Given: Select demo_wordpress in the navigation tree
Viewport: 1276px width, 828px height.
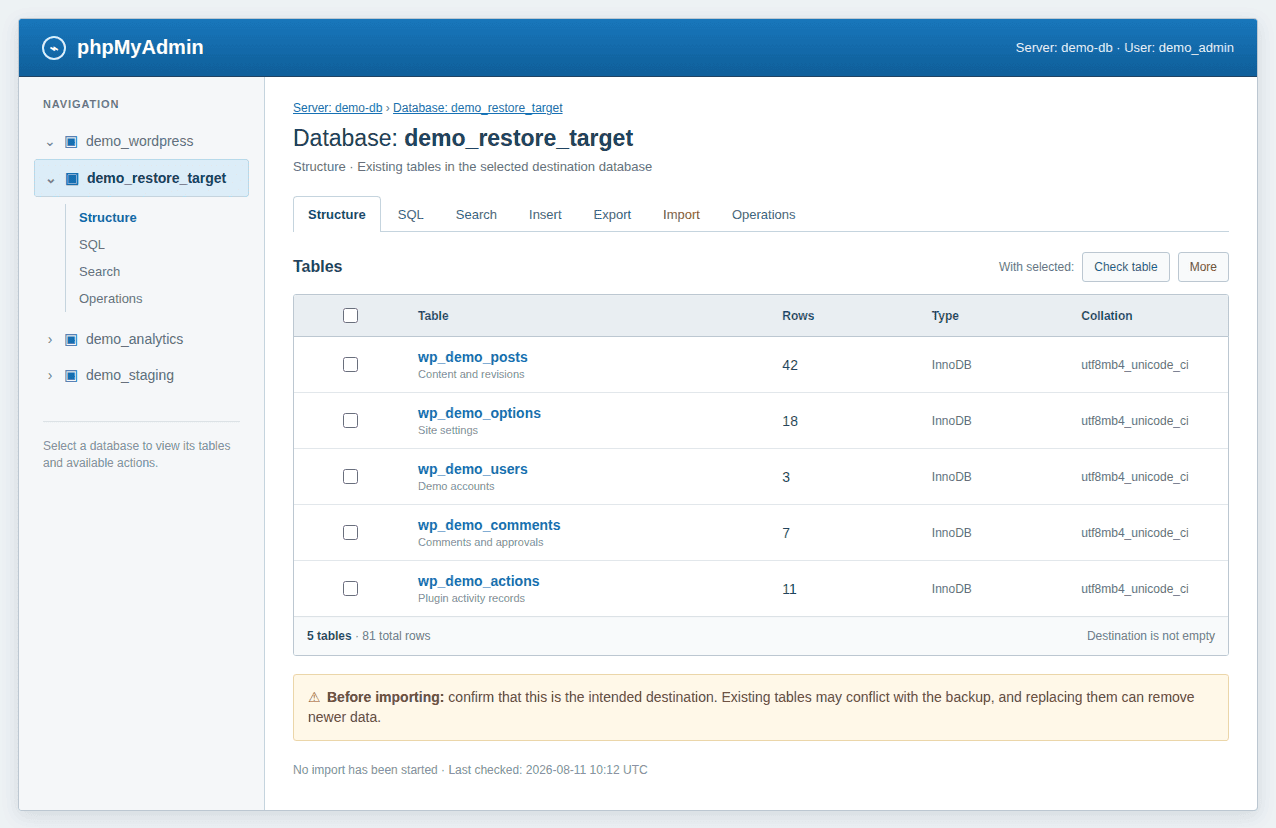Looking at the screenshot, I should pos(141,141).
